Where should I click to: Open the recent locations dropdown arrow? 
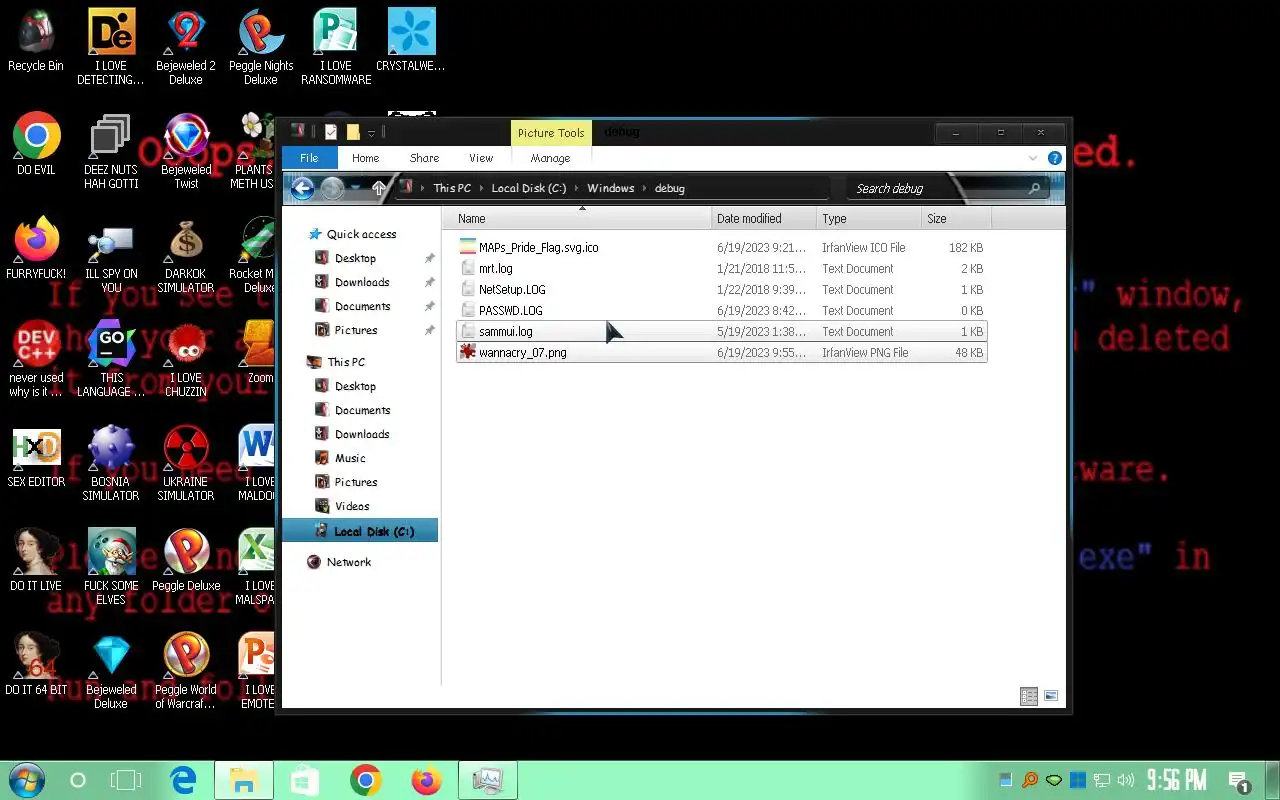(x=355, y=188)
